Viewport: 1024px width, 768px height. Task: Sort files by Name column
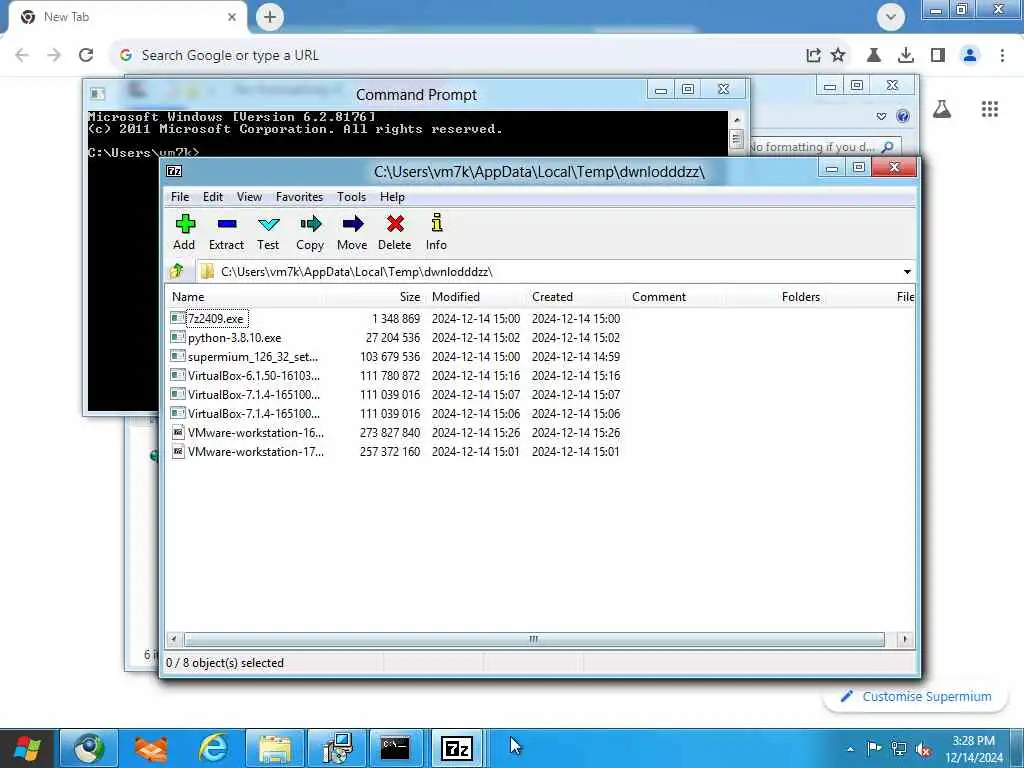(246, 296)
